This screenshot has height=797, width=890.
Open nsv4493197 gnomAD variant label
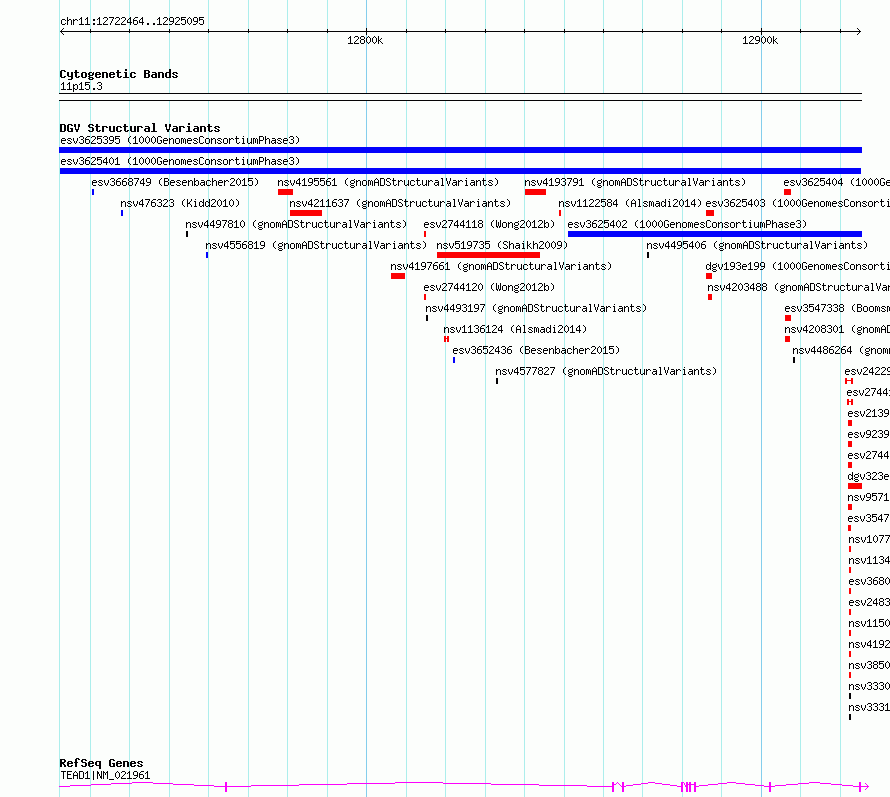click(536, 308)
